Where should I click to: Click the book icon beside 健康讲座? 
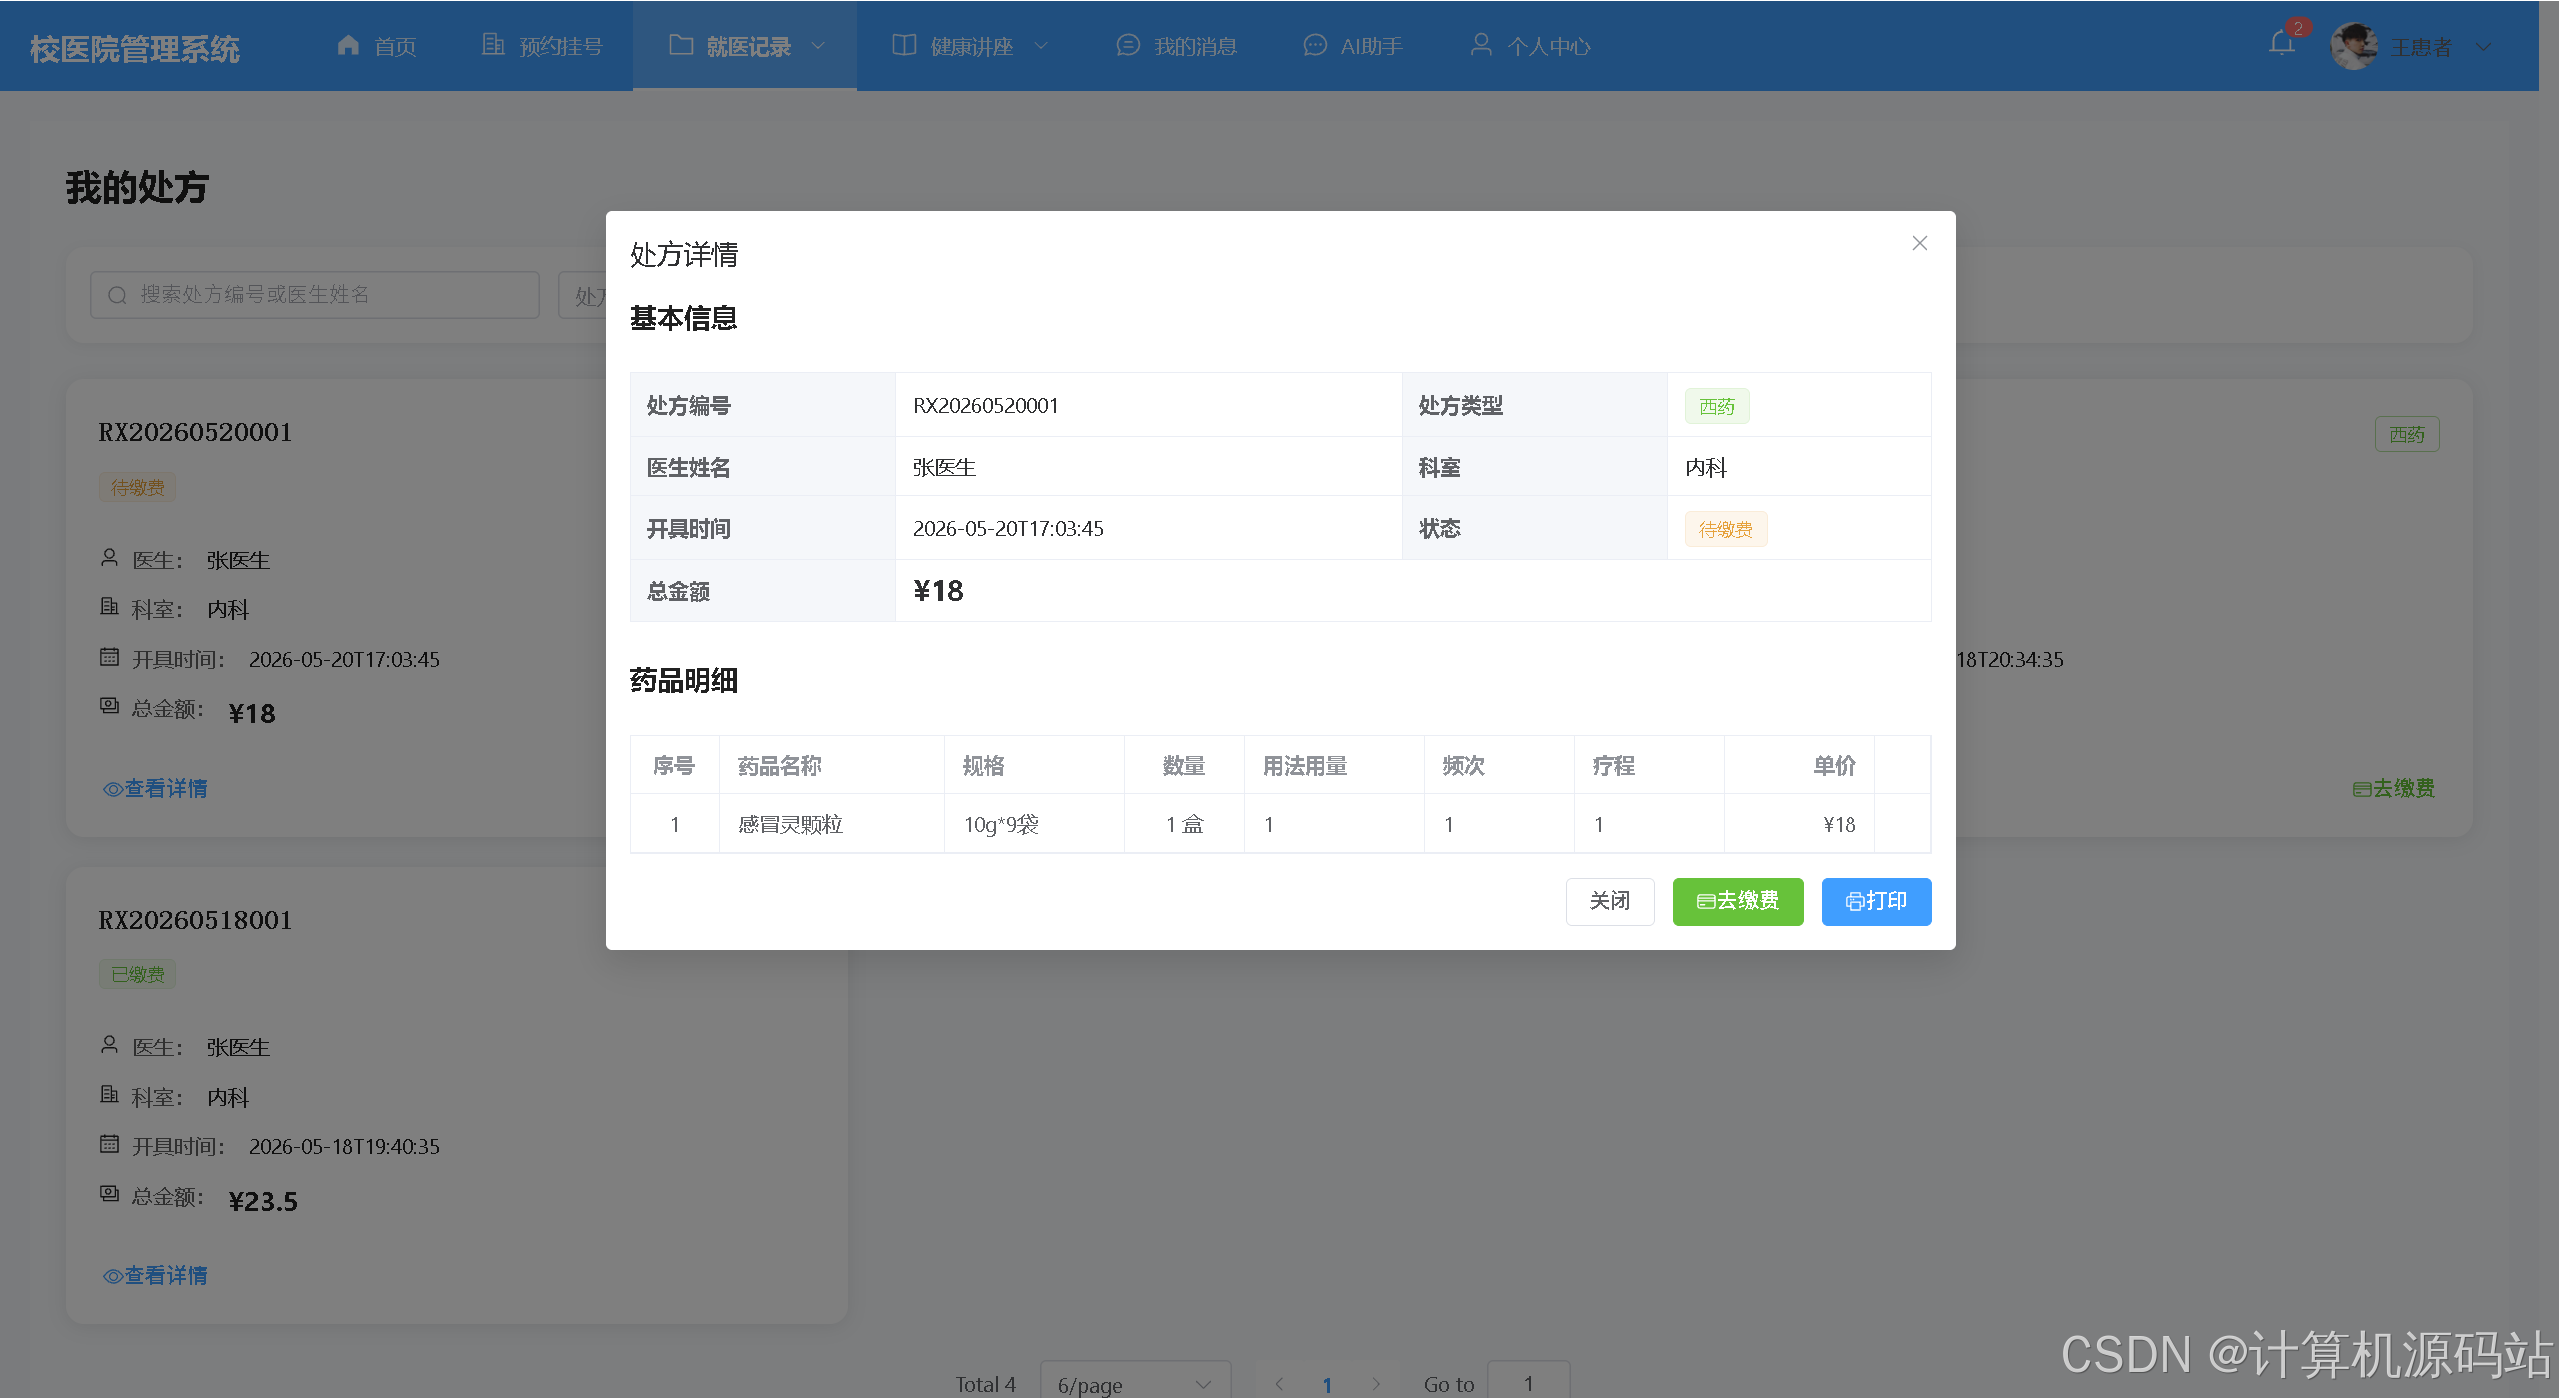[x=904, y=45]
